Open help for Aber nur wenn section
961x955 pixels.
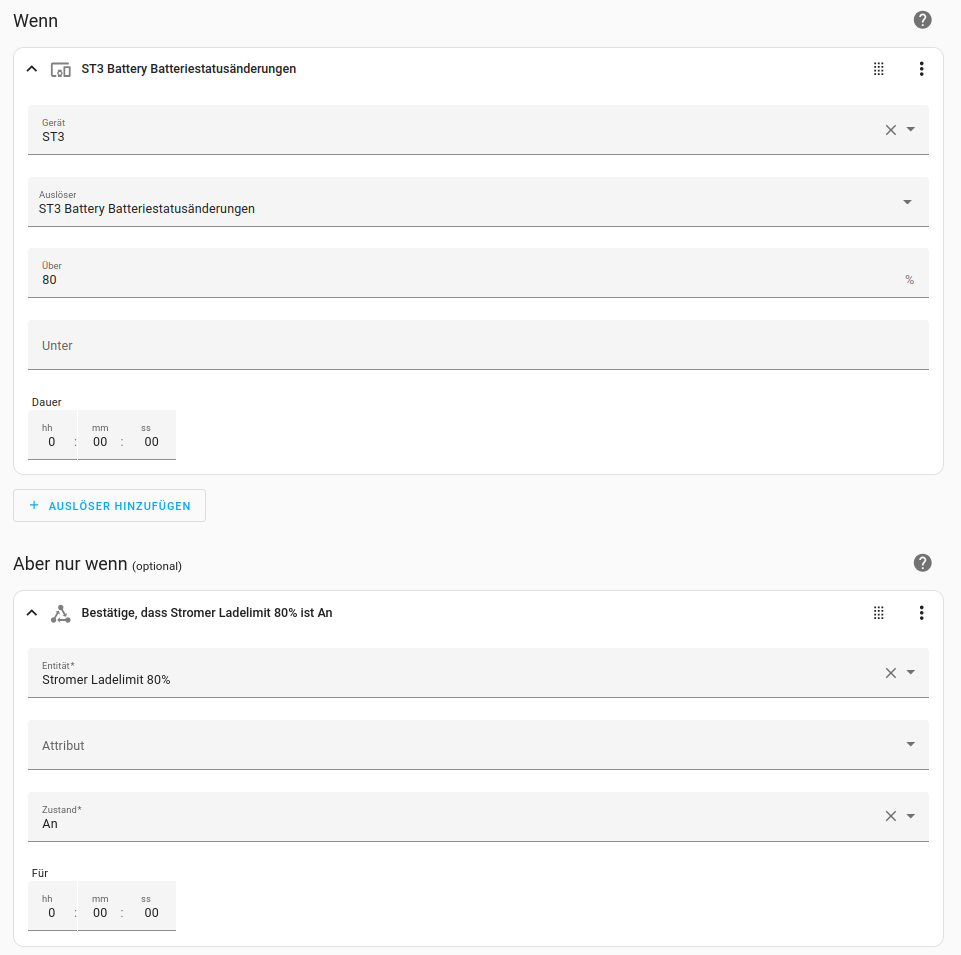pos(922,563)
